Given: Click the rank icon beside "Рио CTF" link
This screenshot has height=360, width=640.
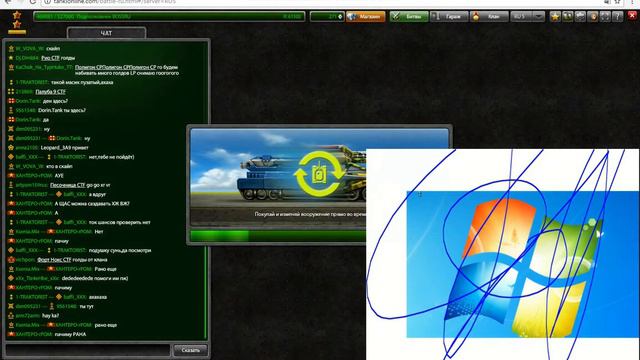Looking at the screenshot, I should click(x=11, y=58).
